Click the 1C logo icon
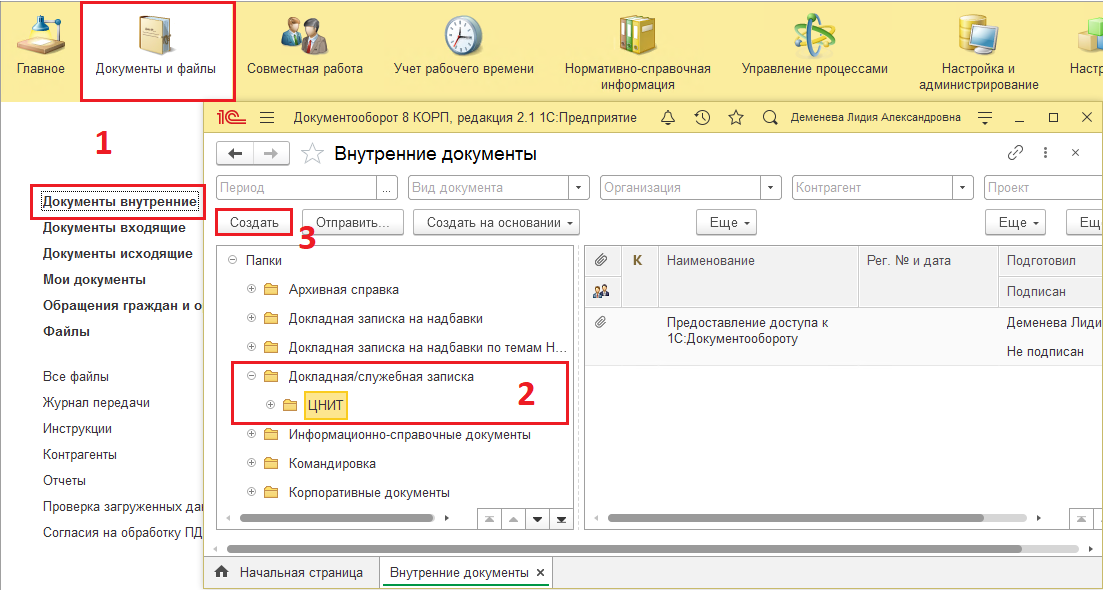Image resolution: width=1103 pixels, height=590 pixels. (x=231, y=117)
